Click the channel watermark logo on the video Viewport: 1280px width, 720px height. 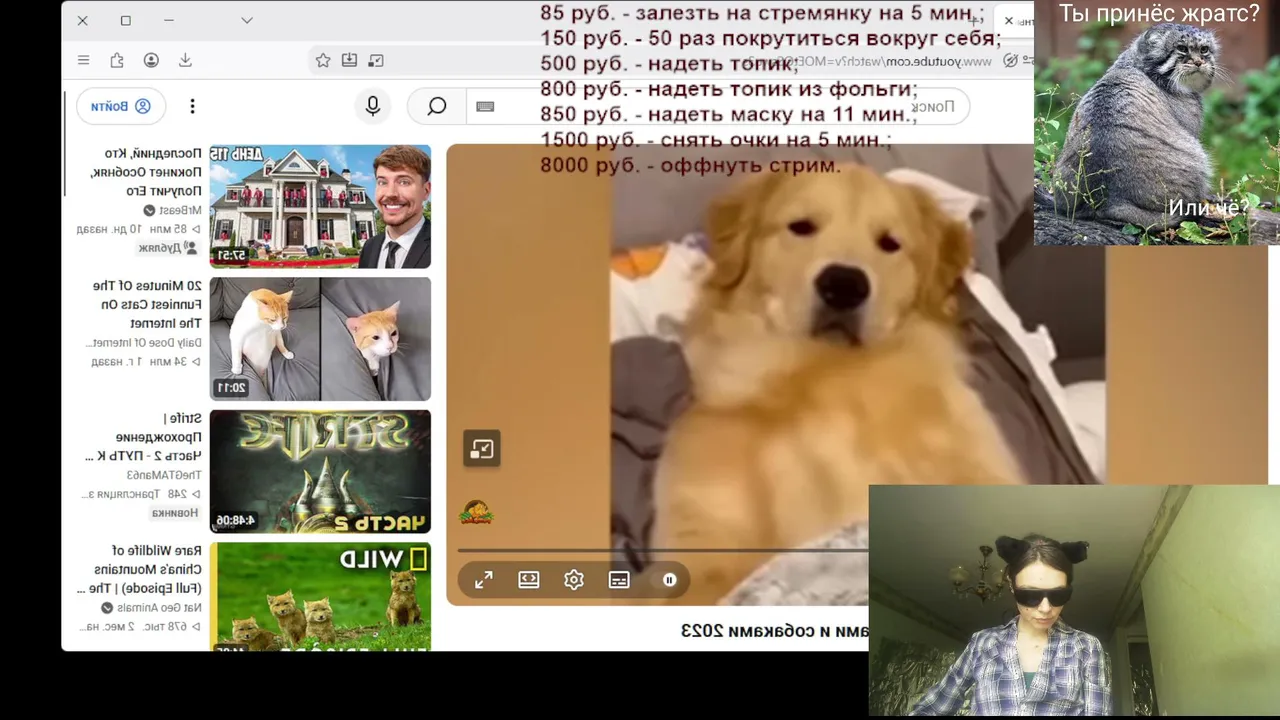pos(476,513)
